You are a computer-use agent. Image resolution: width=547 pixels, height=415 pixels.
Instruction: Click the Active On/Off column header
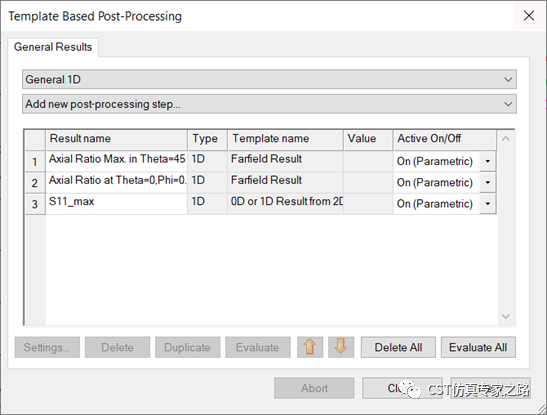click(x=444, y=140)
